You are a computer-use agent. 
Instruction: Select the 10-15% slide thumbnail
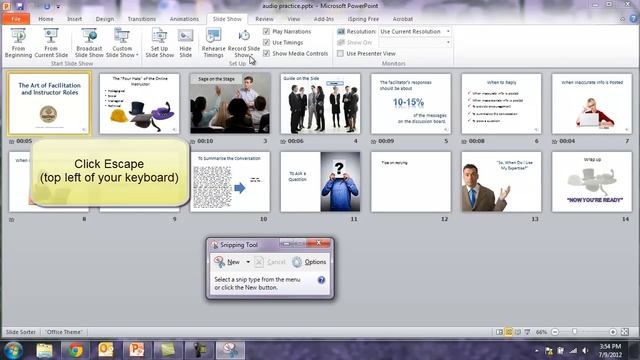(411, 104)
